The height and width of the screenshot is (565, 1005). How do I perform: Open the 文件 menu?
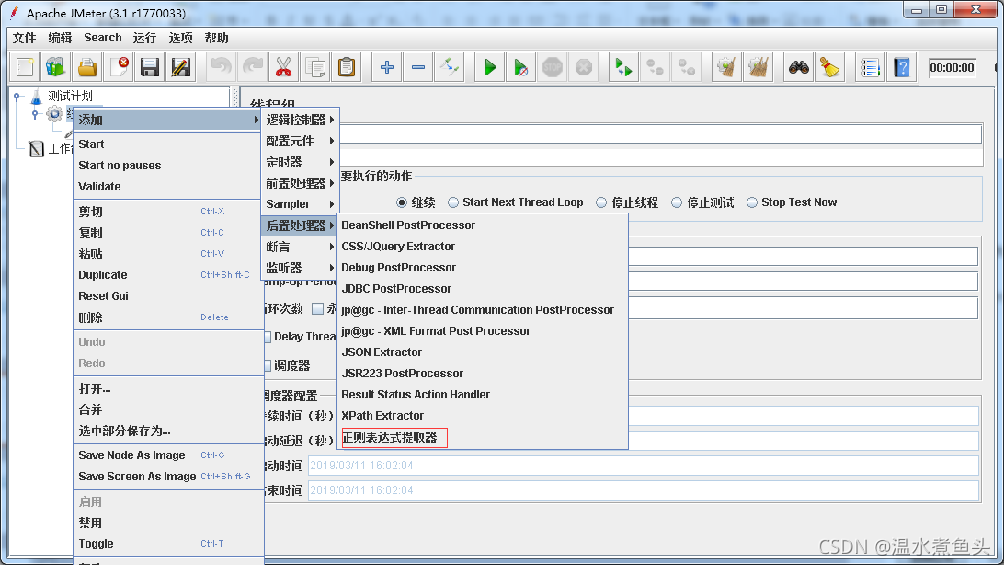[24, 38]
